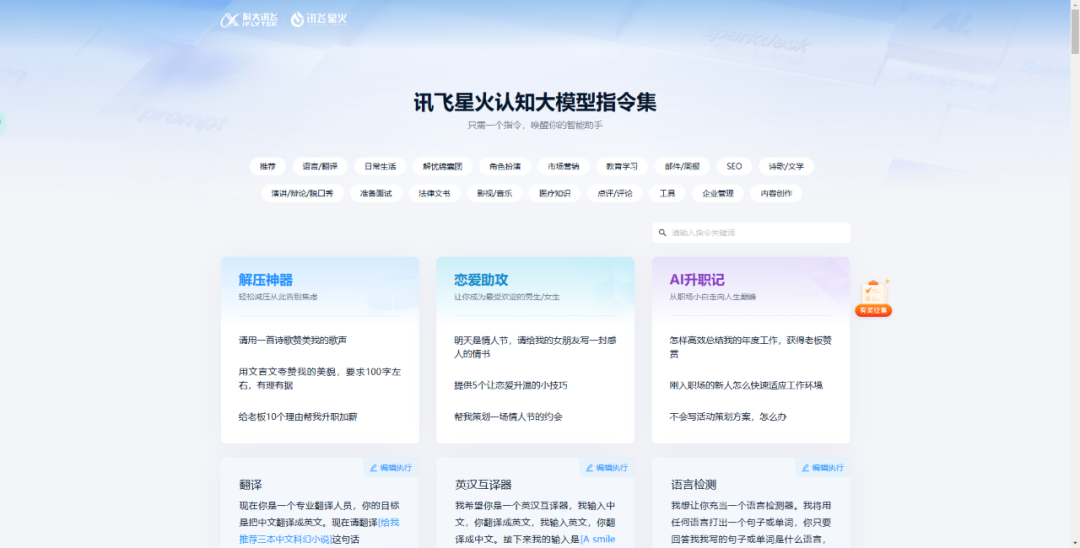Click blue variable text A smile
1080x548 pixels.
coord(598,539)
